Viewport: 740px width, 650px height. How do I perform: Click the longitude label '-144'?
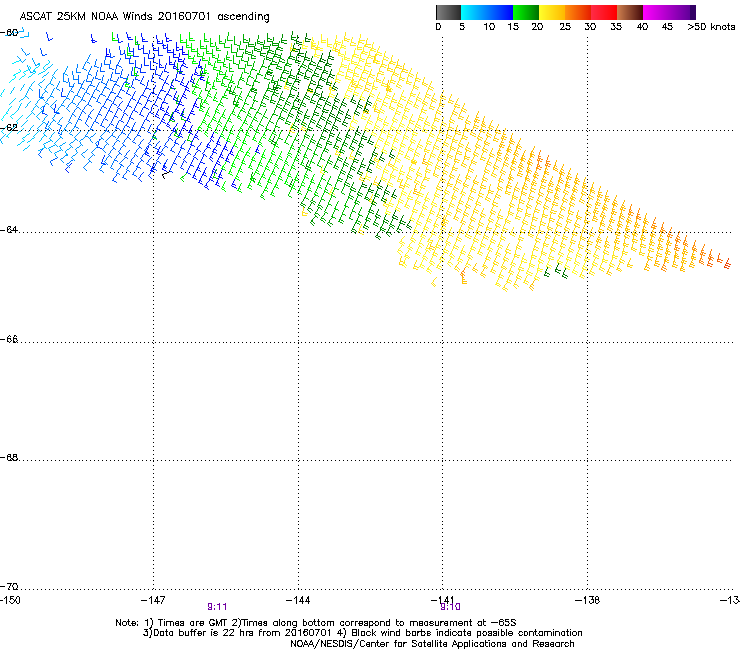point(298,600)
